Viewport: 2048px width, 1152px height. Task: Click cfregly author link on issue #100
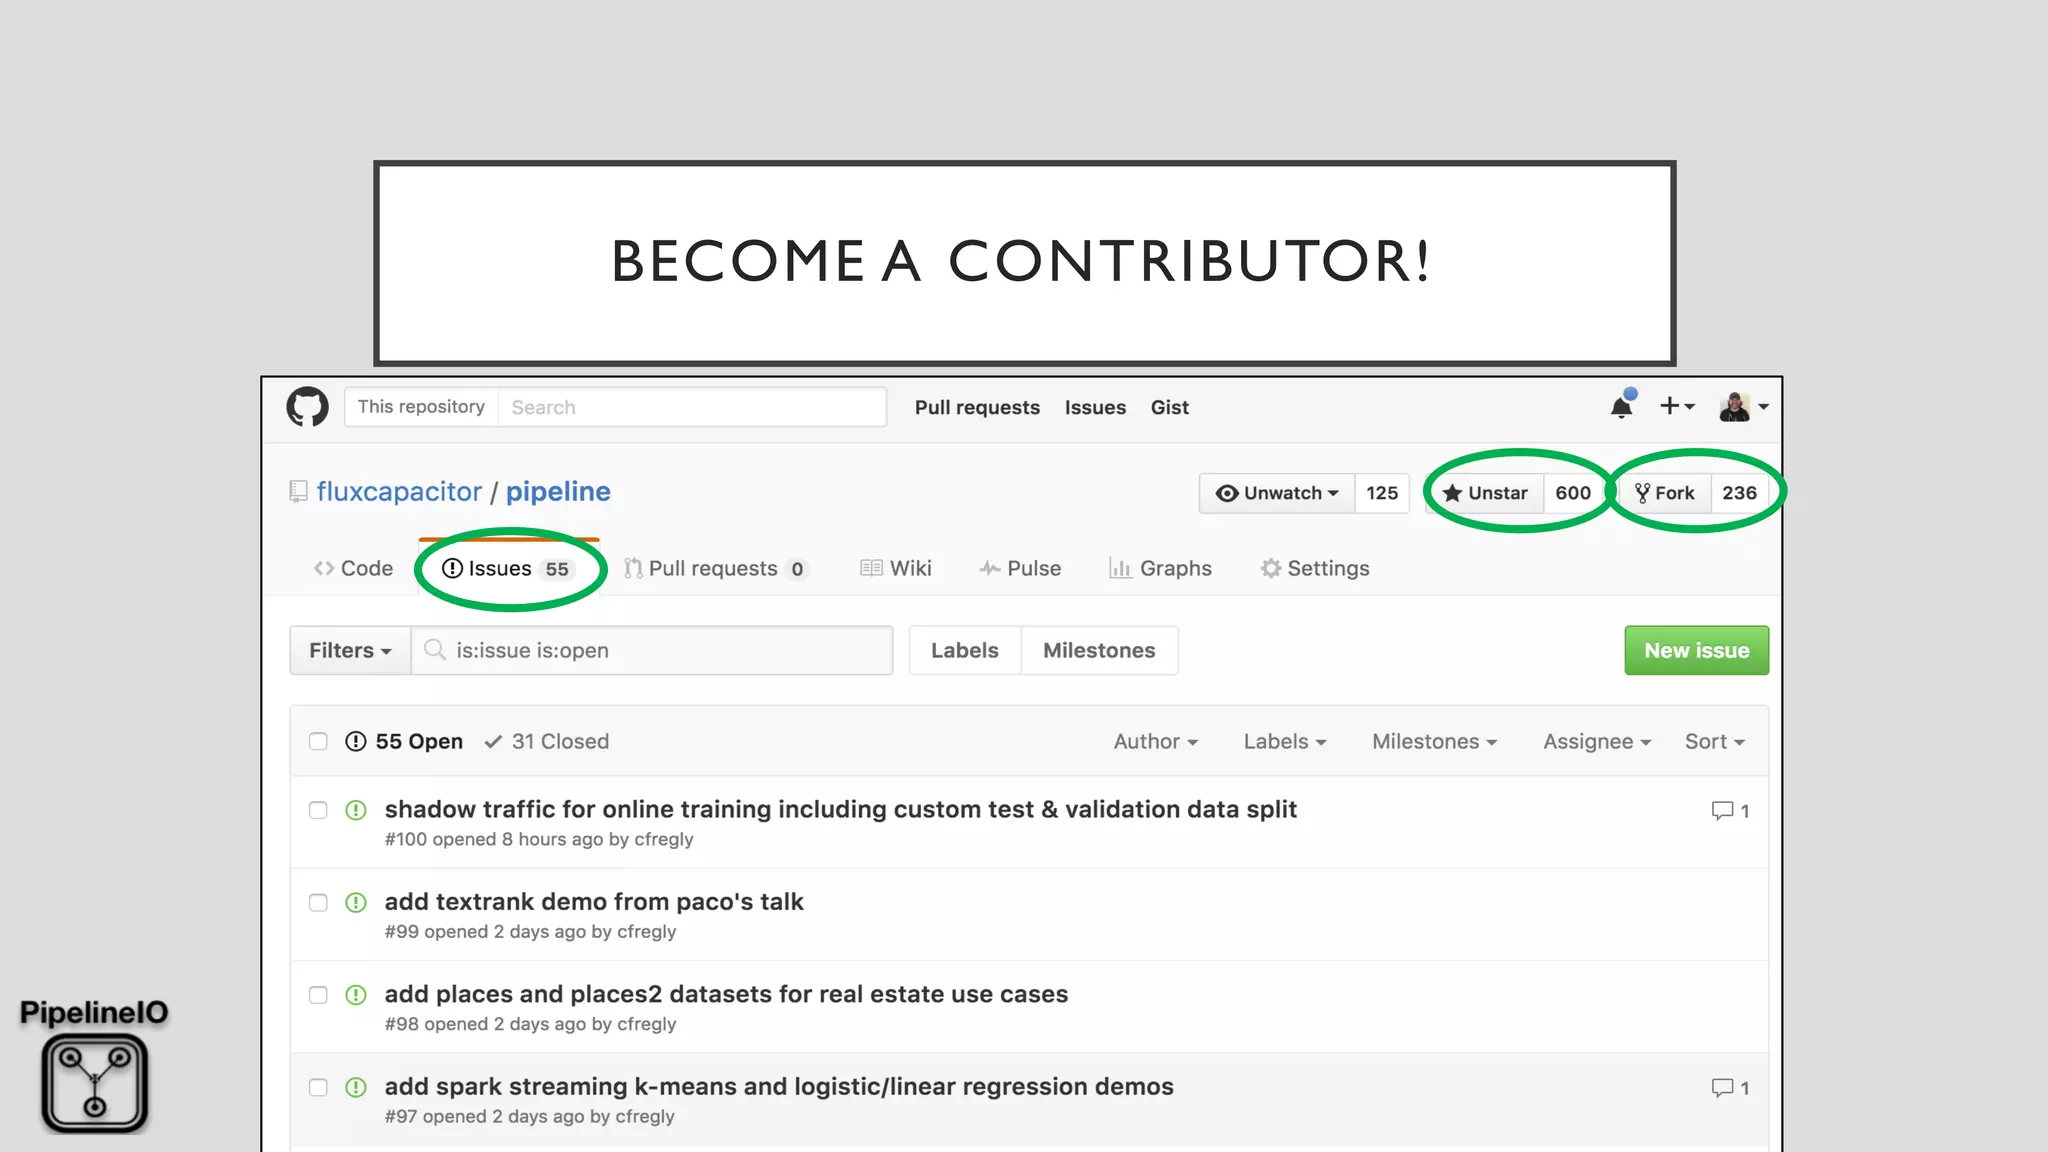coord(664,839)
